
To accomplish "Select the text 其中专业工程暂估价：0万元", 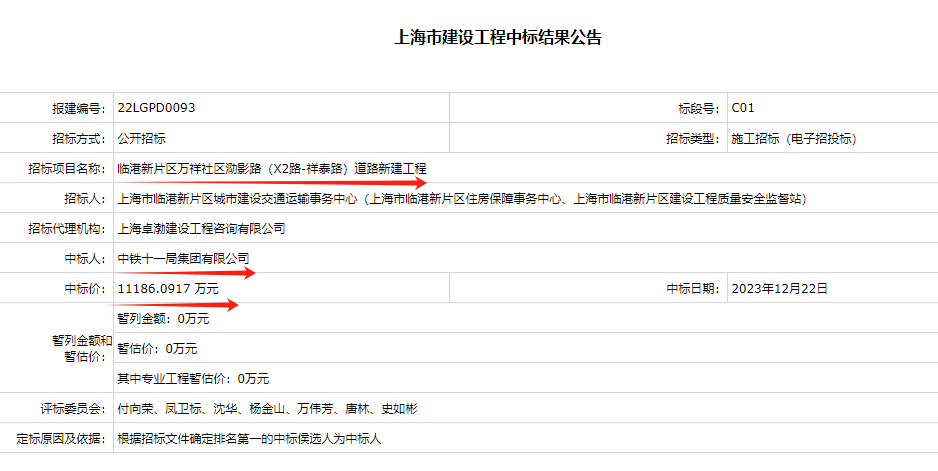I will coord(193,378).
